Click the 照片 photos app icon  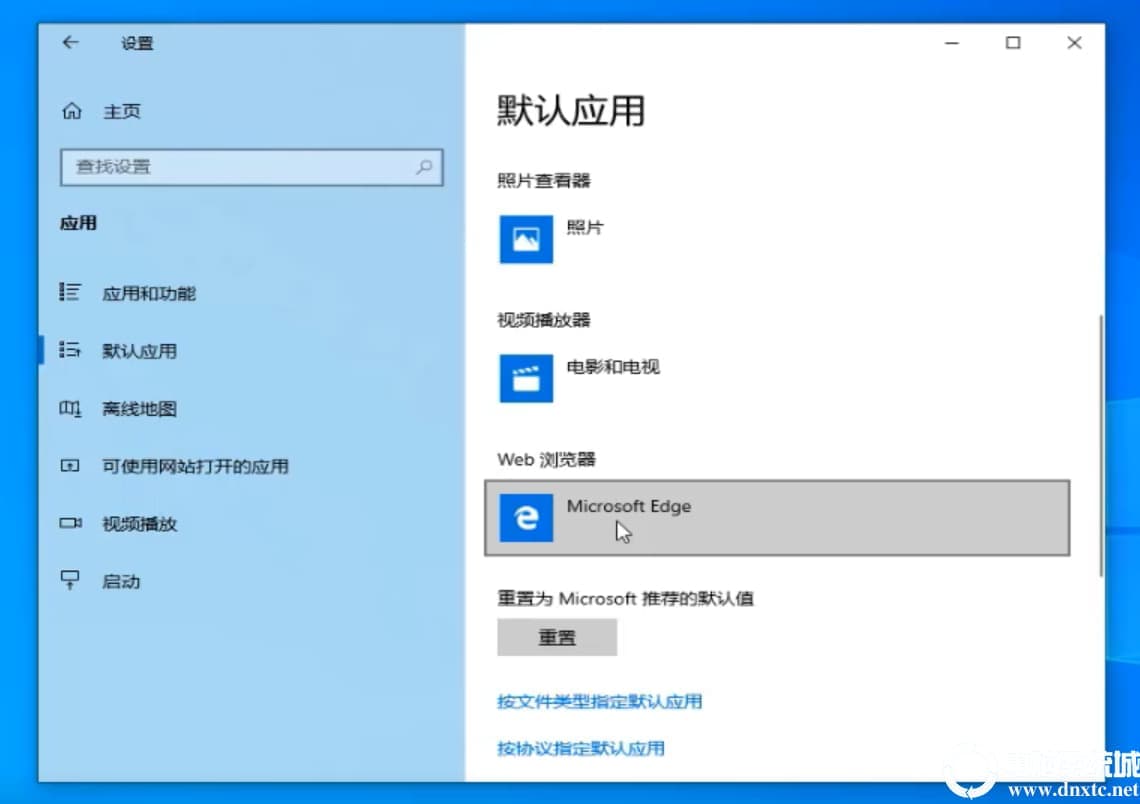(x=526, y=239)
